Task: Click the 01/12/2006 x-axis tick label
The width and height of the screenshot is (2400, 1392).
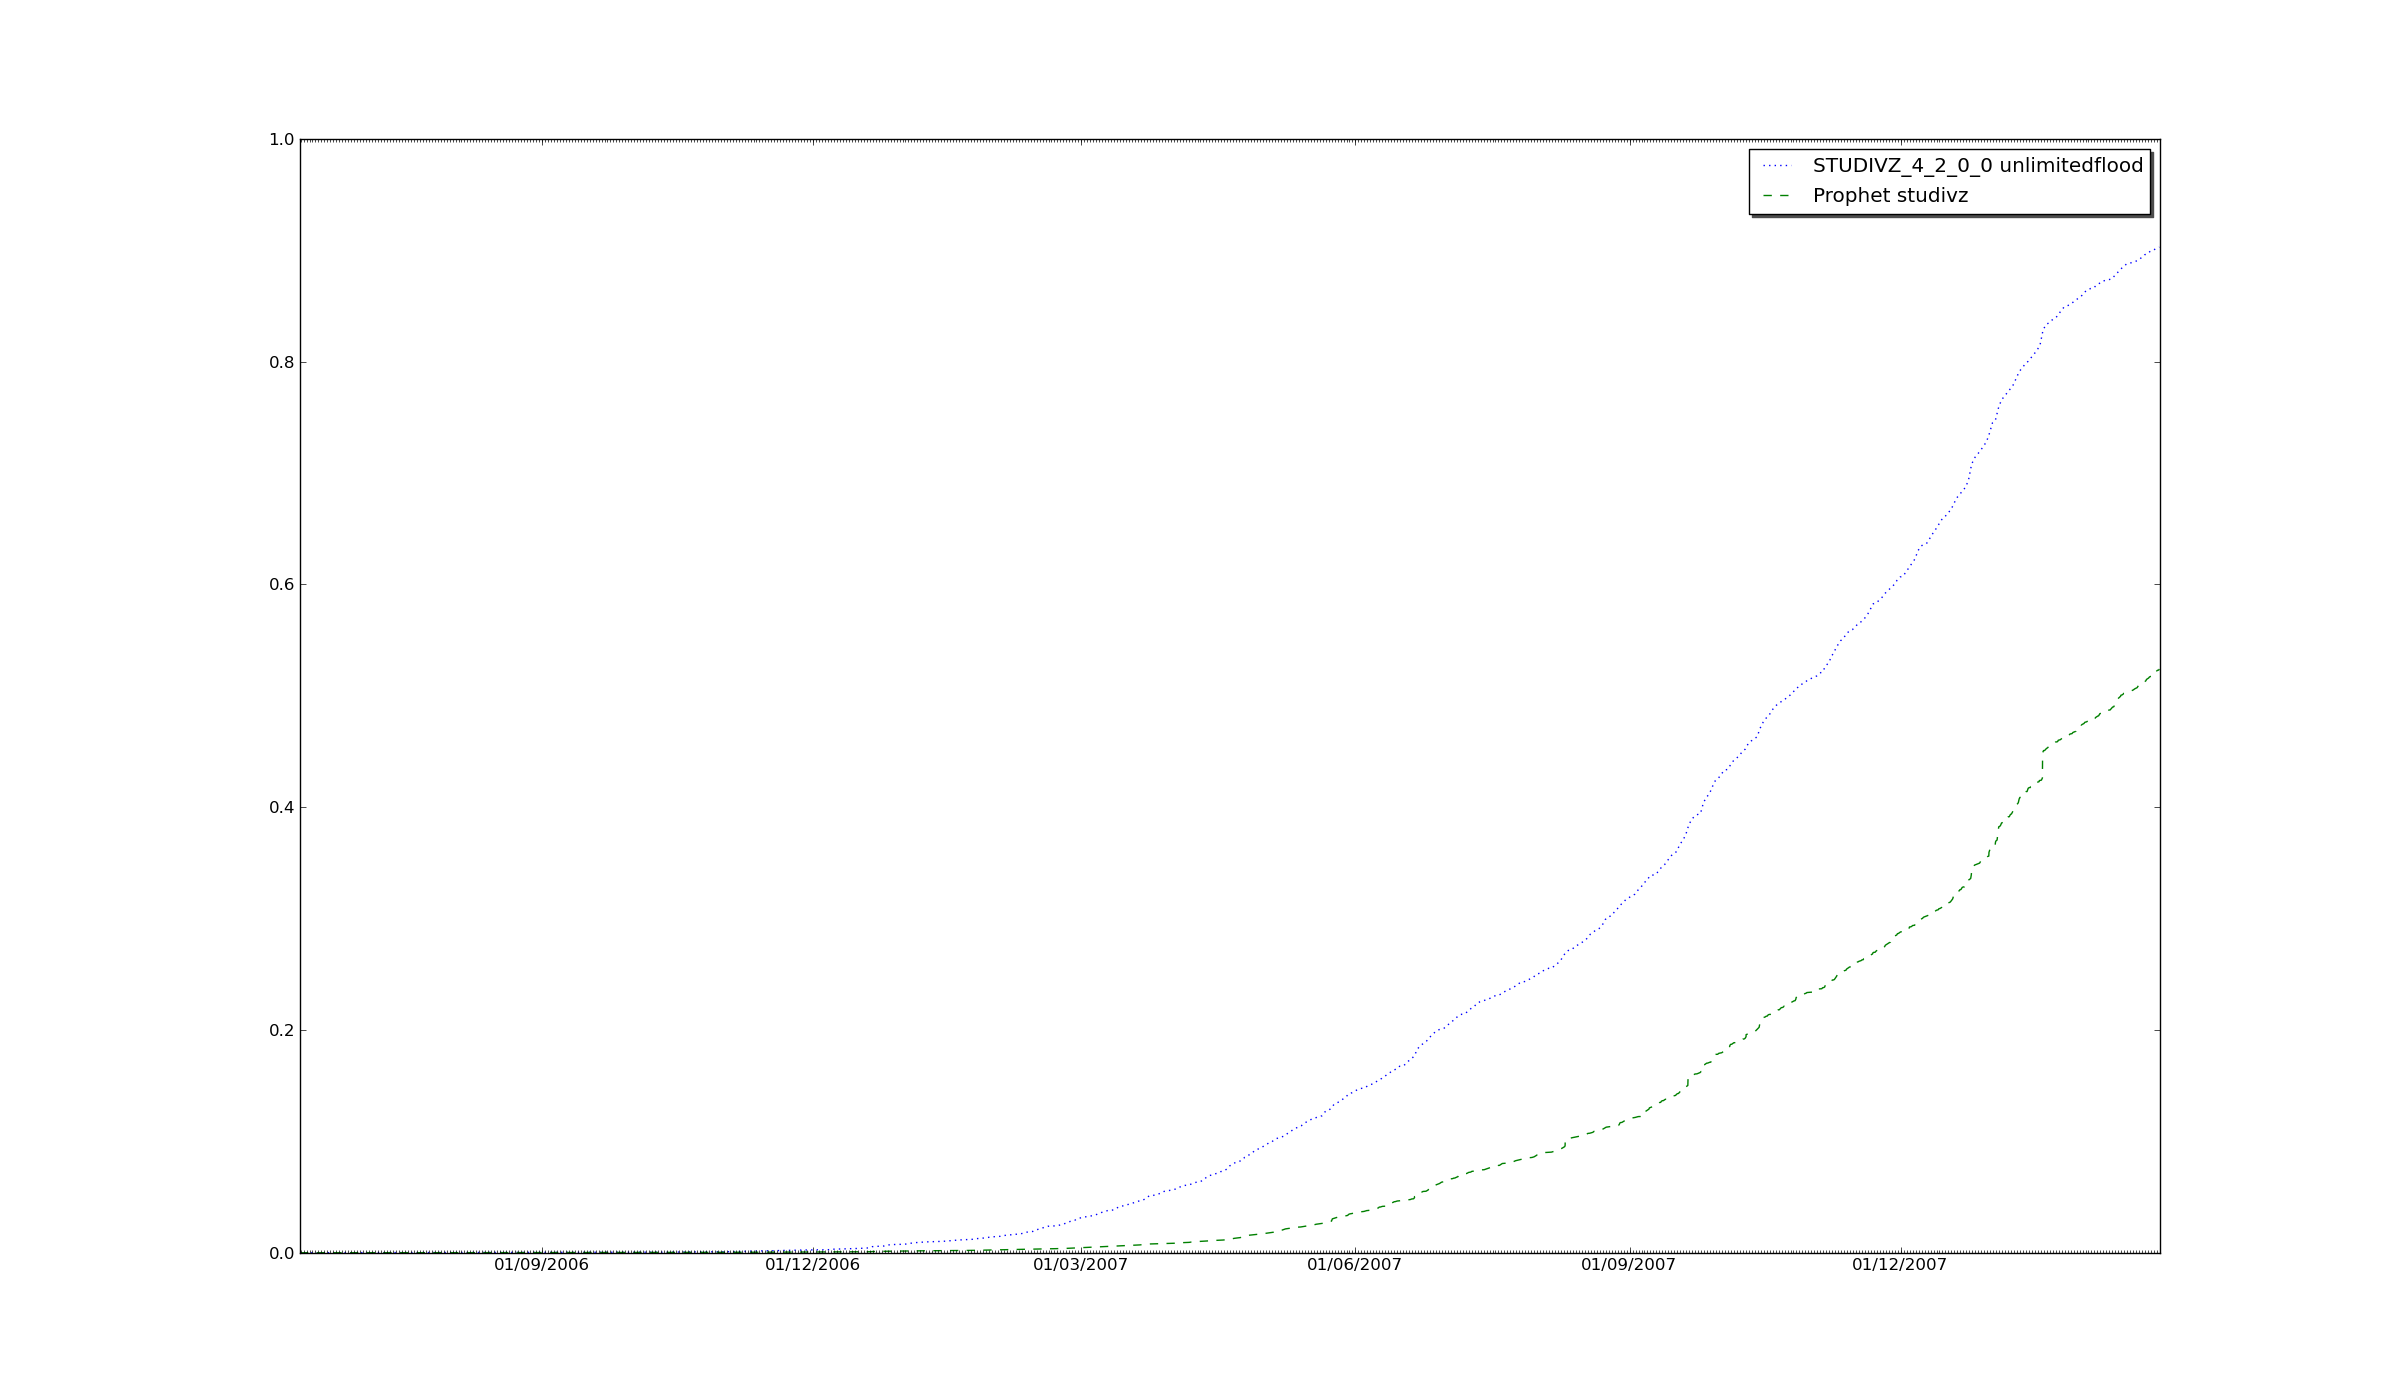Action: click(812, 1265)
